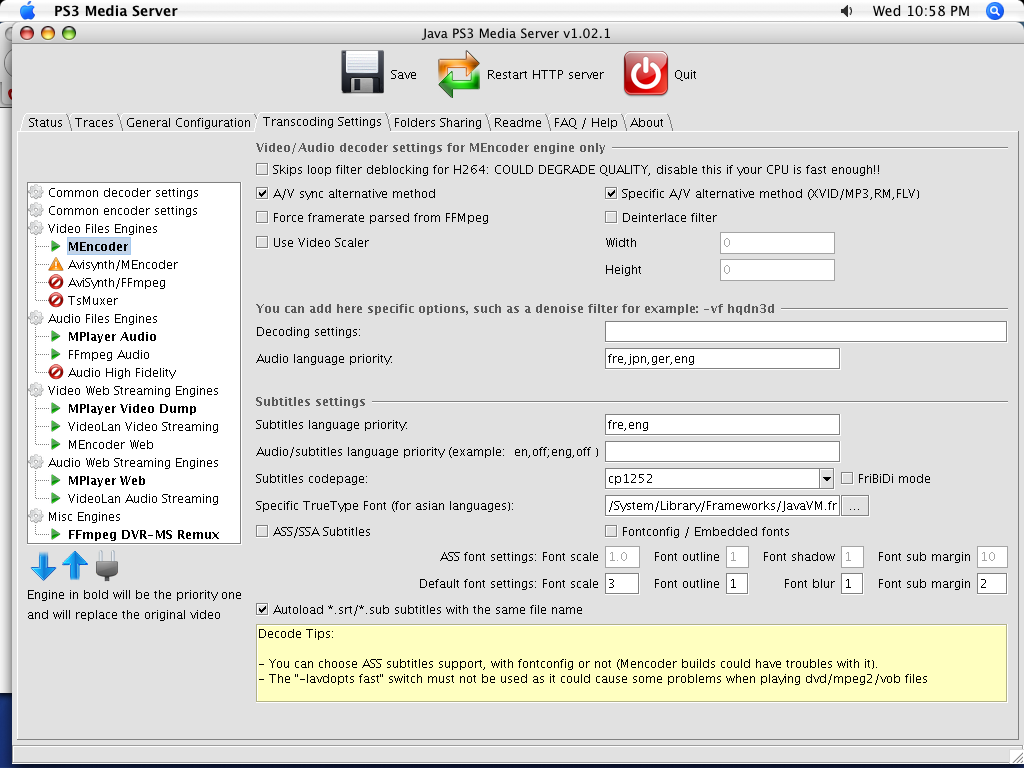Click the blue up arrow engine priority icon
The width and height of the screenshot is (1024, 768).
[74, 566]
